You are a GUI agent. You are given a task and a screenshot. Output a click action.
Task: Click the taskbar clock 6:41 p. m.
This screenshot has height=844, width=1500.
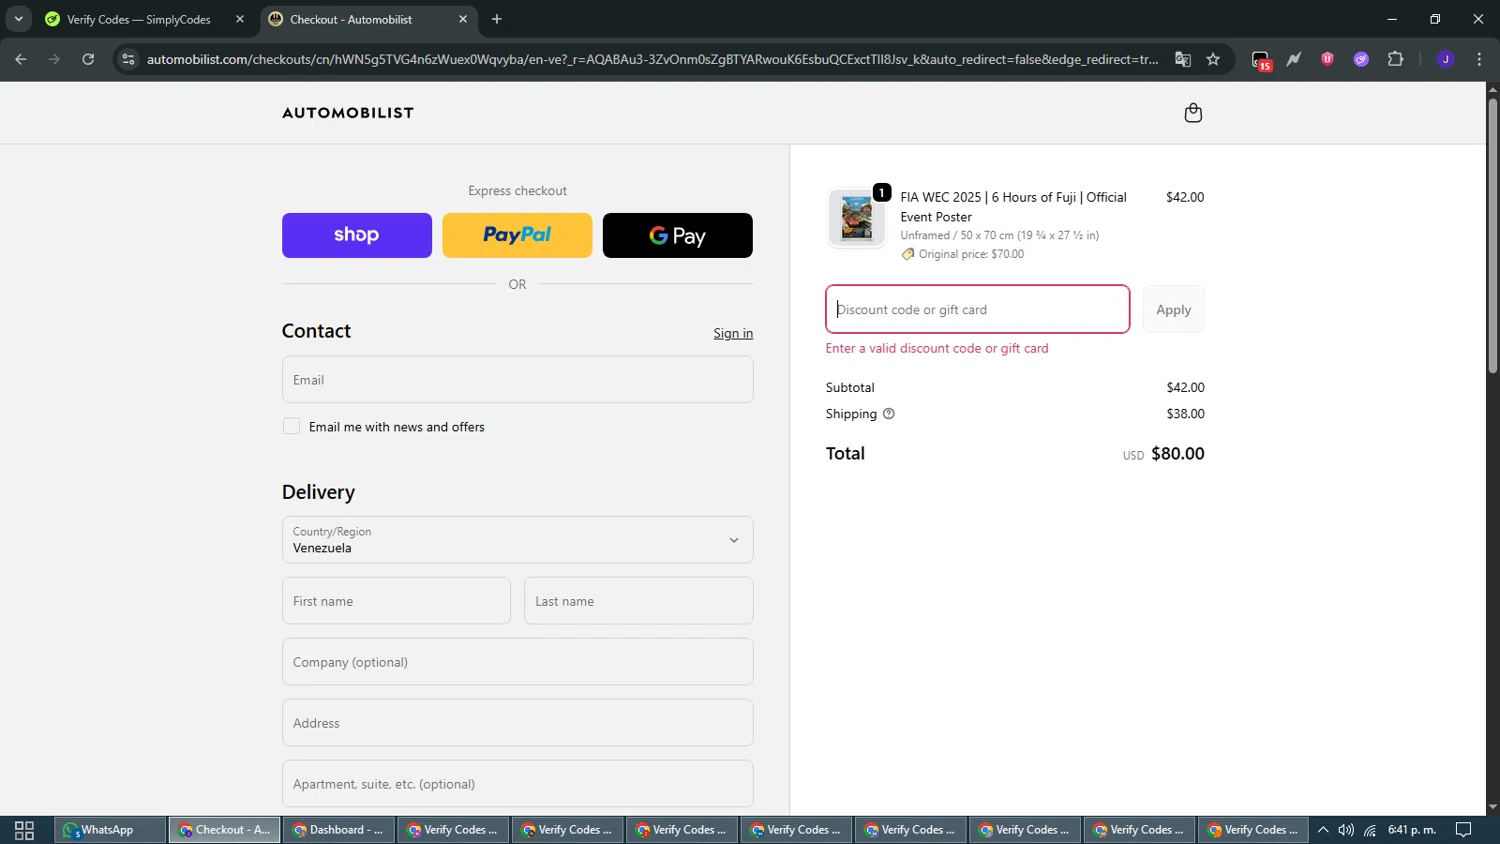[1411, 830]
